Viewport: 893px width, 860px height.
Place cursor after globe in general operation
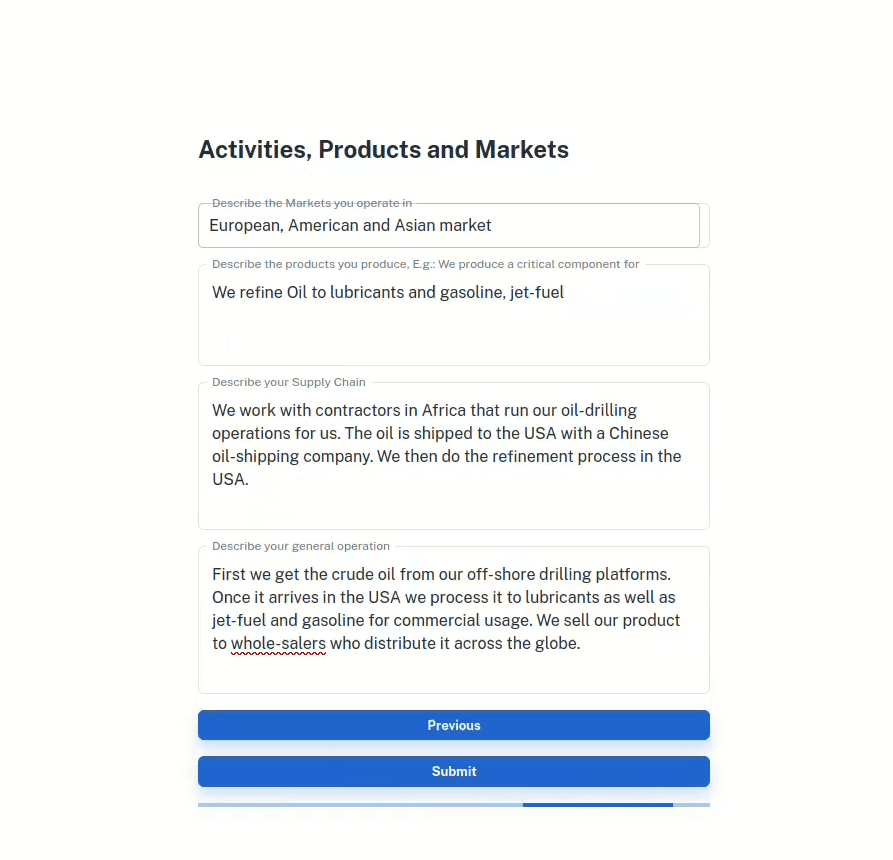point(581,644)
